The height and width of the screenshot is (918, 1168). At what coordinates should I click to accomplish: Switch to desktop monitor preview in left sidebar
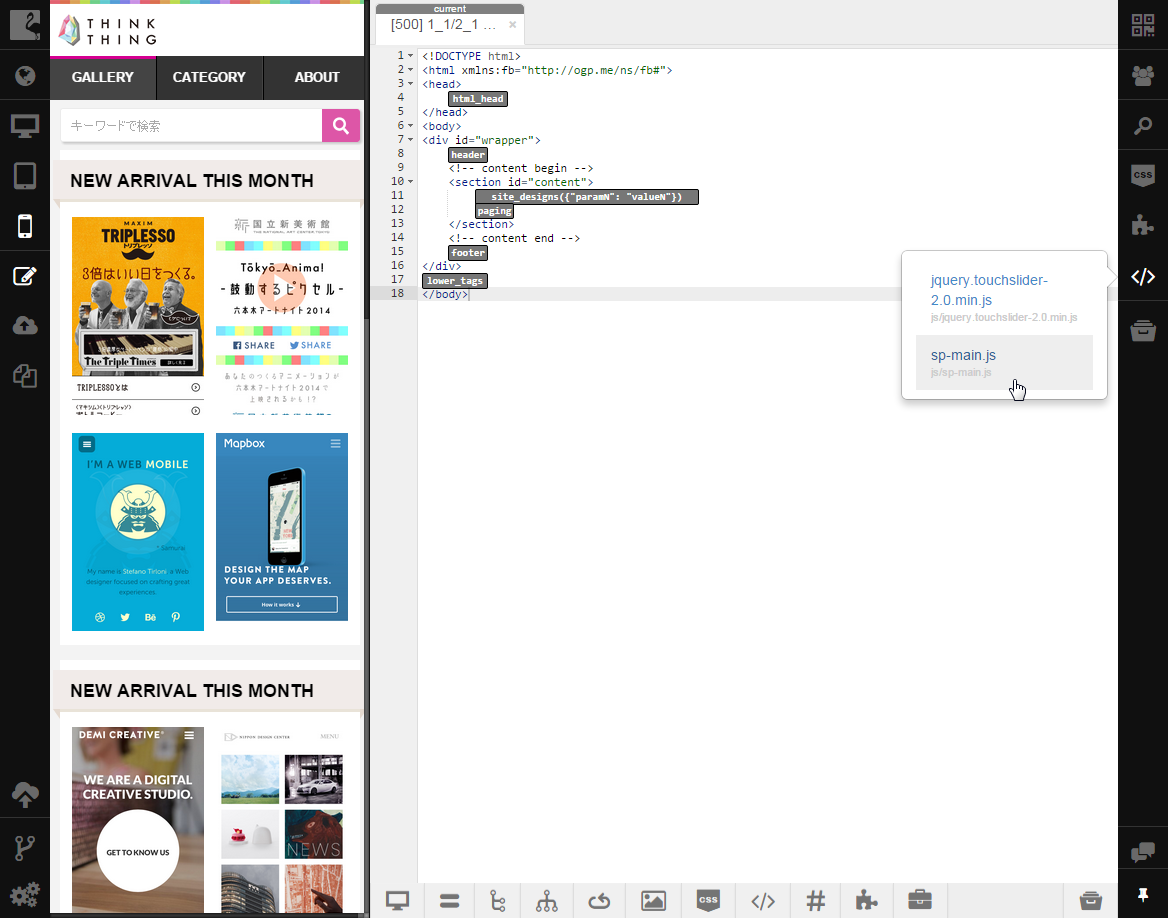[x=25, y=126]
